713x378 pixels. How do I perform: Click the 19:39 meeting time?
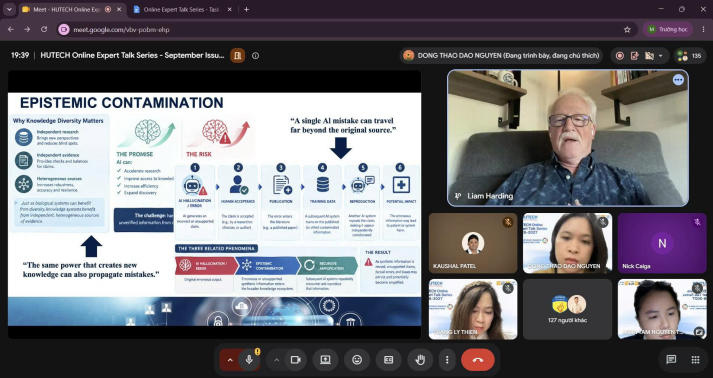pos(20,55)
